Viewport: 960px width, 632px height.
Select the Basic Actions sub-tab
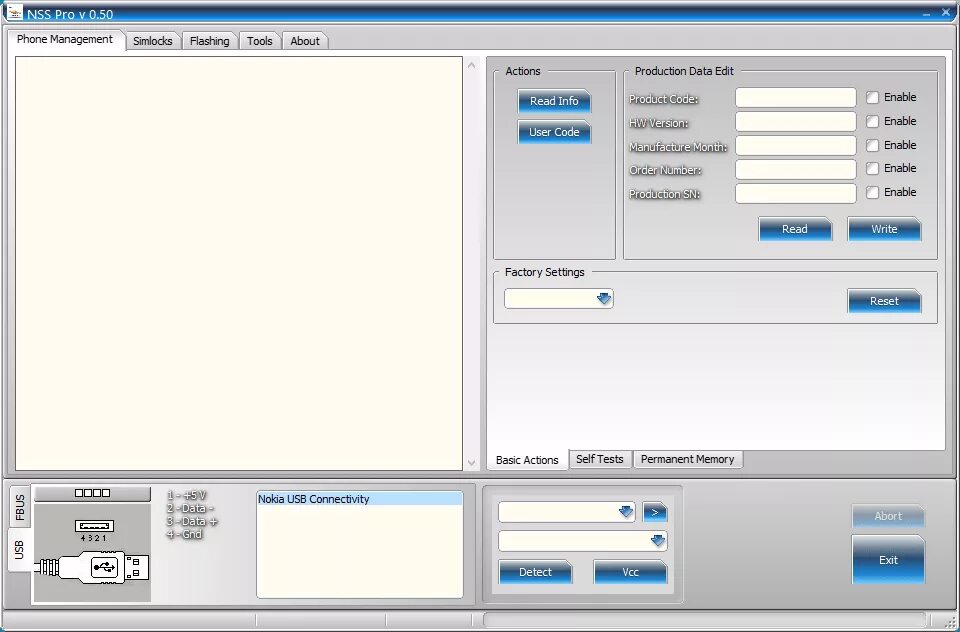tap(527, 460)
